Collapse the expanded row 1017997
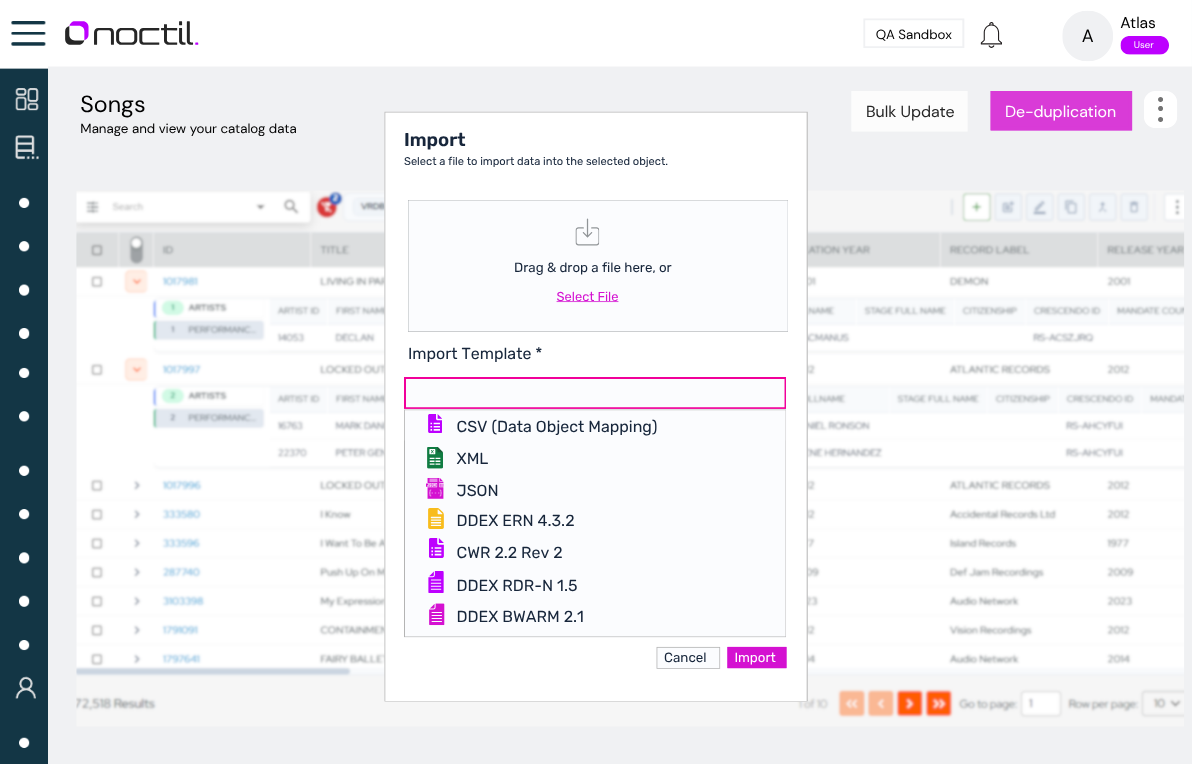 click(x=136, y=370)
